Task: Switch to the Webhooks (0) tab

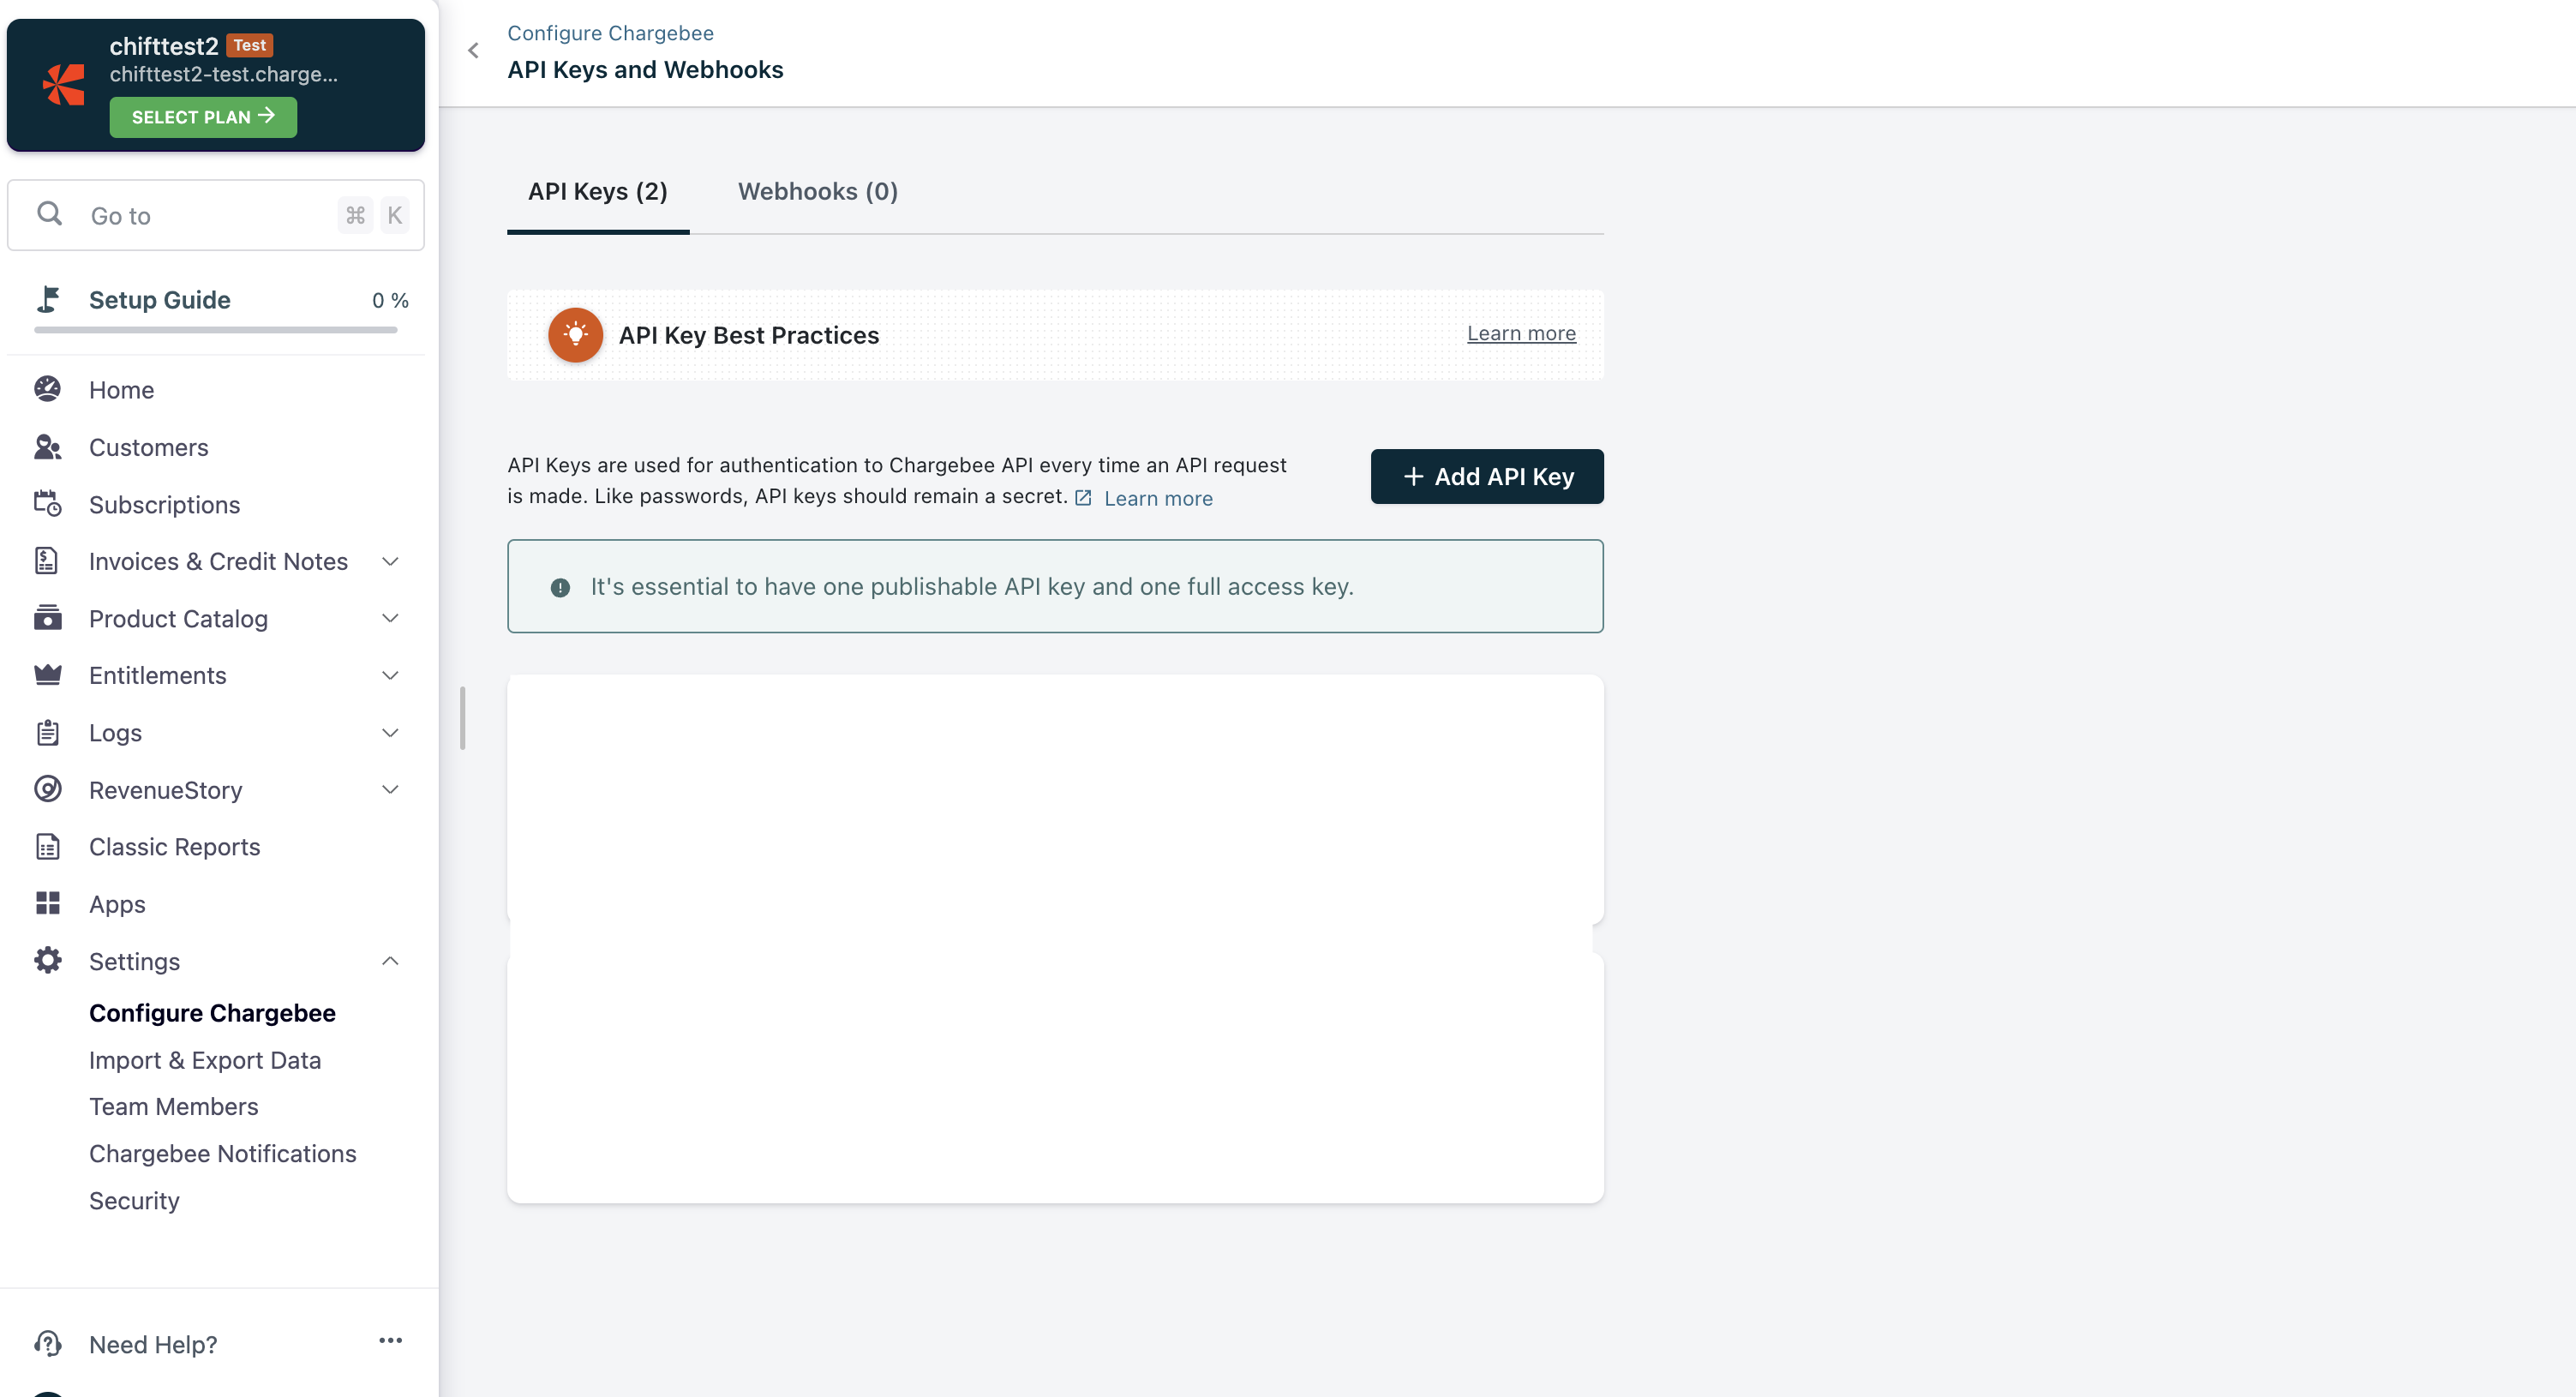Action: click(x=817, y=191)
